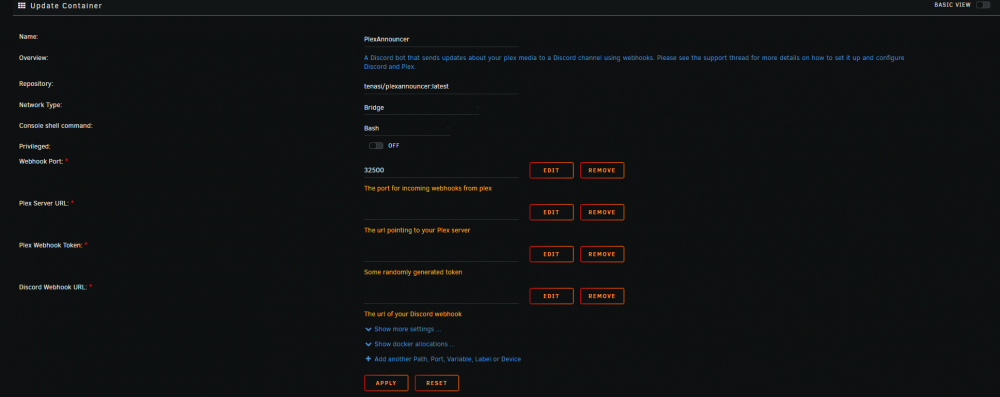Click Edit for Webhook Port
The height and width of the screenshot is (397, 1000).
[x=551, y=170]
